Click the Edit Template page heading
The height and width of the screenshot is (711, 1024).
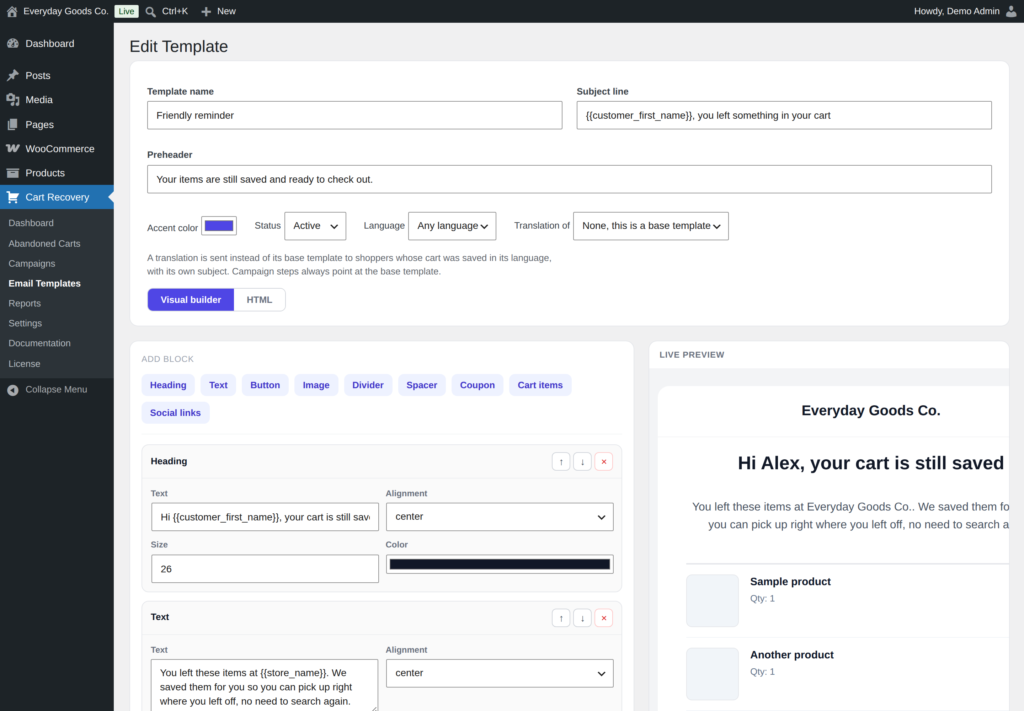click(x=178, y=46)
